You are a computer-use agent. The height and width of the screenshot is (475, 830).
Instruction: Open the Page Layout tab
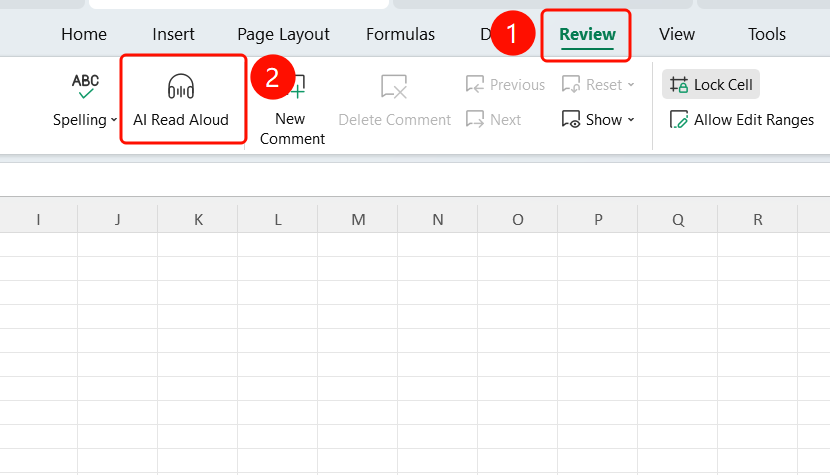click(x=283, y=34)
